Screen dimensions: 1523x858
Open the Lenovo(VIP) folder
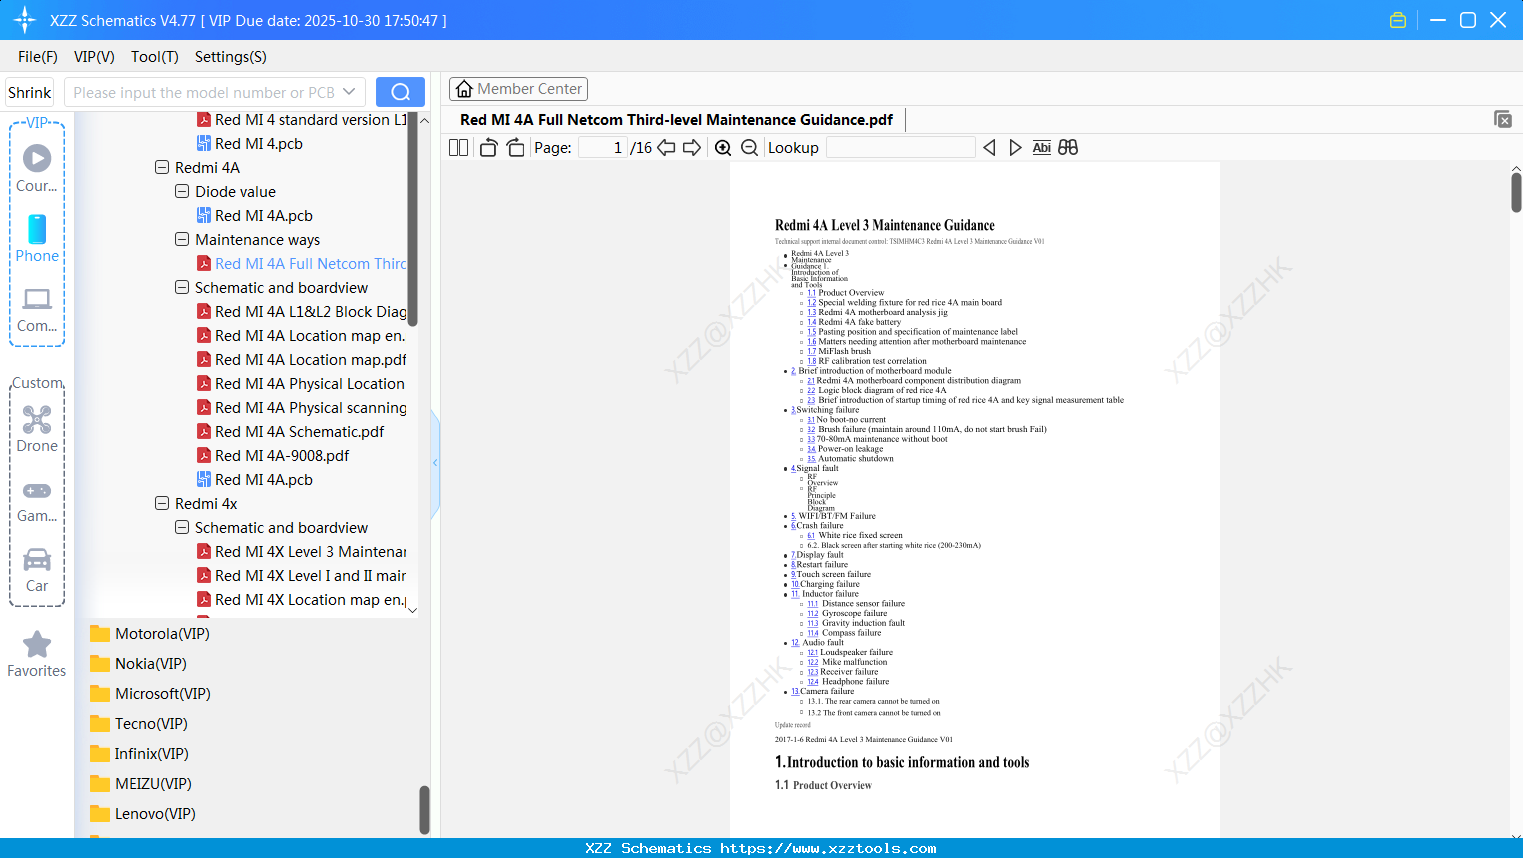click(143, 813)
